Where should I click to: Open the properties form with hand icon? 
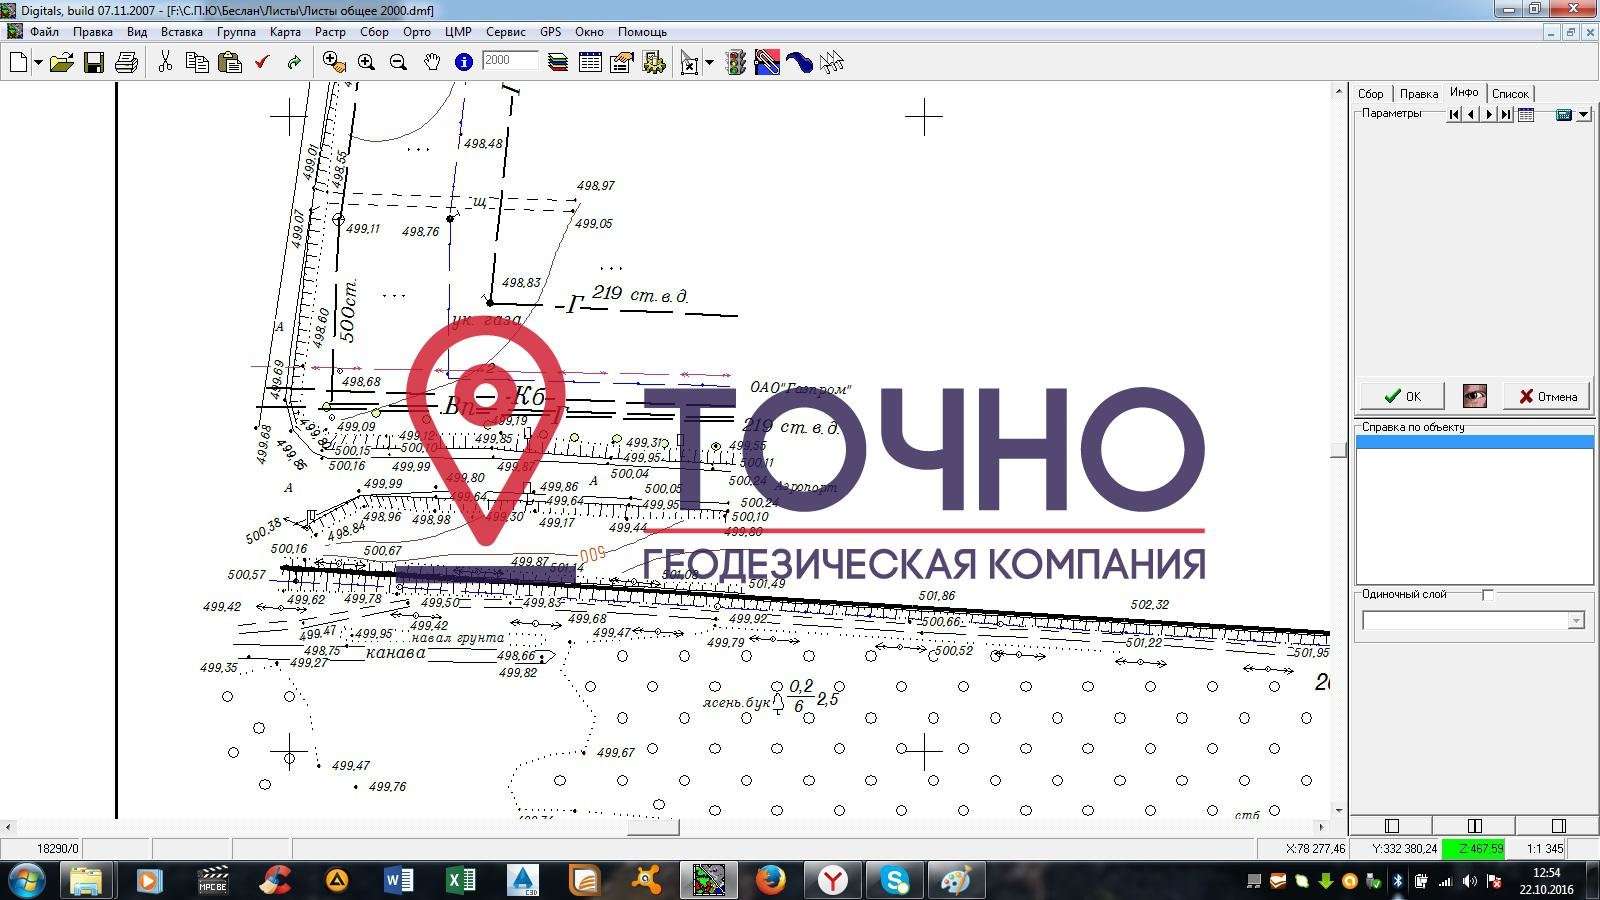pyautogui.click(x=622, y=63)
